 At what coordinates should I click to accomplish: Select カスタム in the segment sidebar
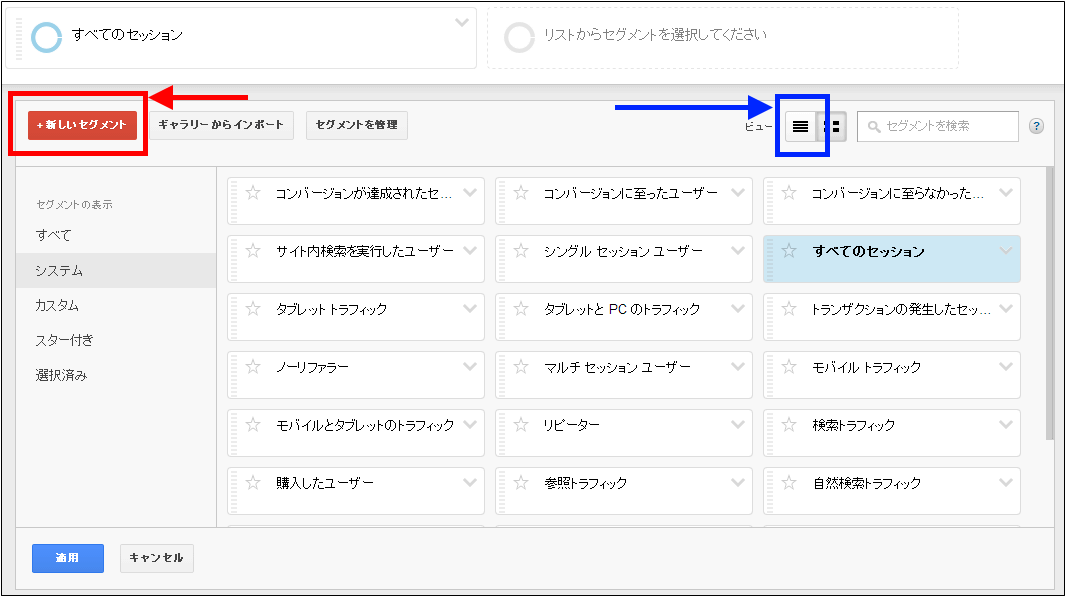[57, 305]
